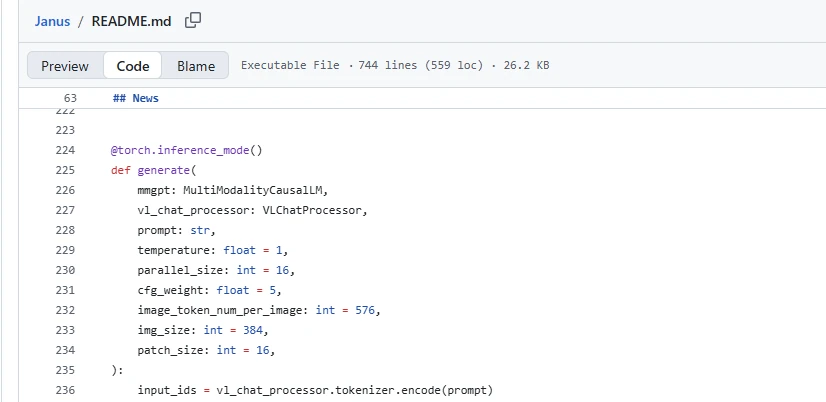Select line number 225

point(65,170)
